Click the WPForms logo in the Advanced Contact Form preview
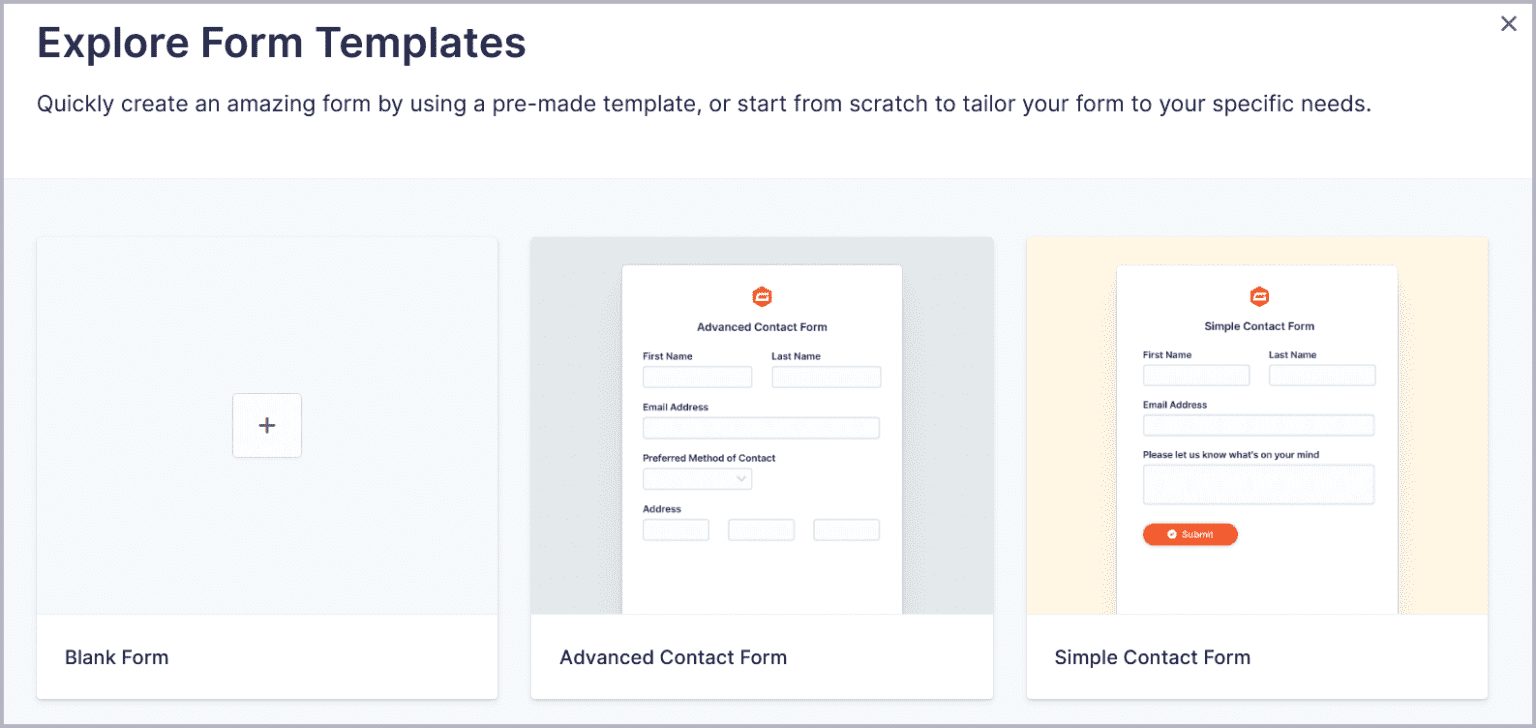The image size is (1536, 728). point(761,296)
